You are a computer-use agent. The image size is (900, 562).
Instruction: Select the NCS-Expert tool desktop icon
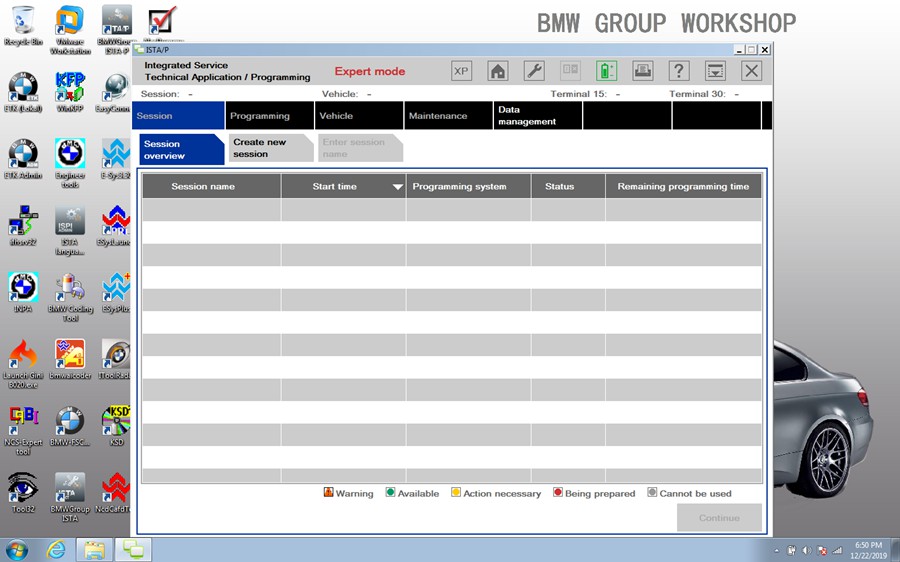point(23,430)
